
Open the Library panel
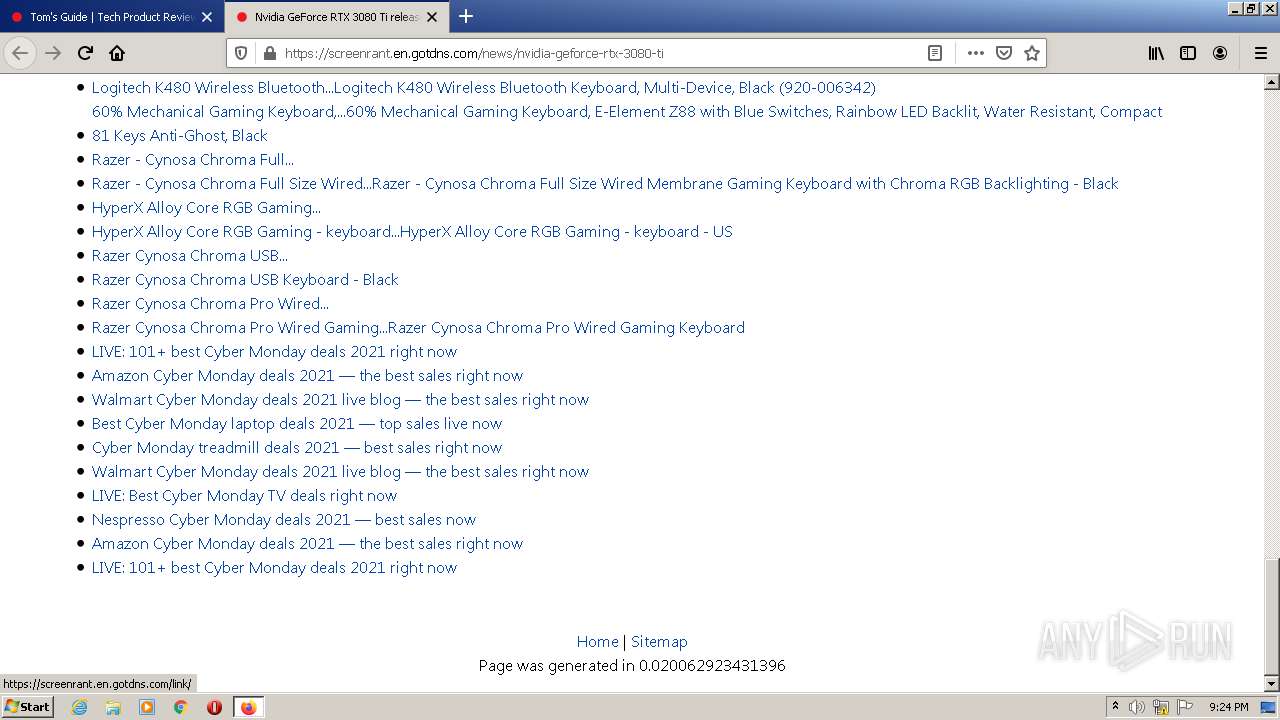point(1156,53)
